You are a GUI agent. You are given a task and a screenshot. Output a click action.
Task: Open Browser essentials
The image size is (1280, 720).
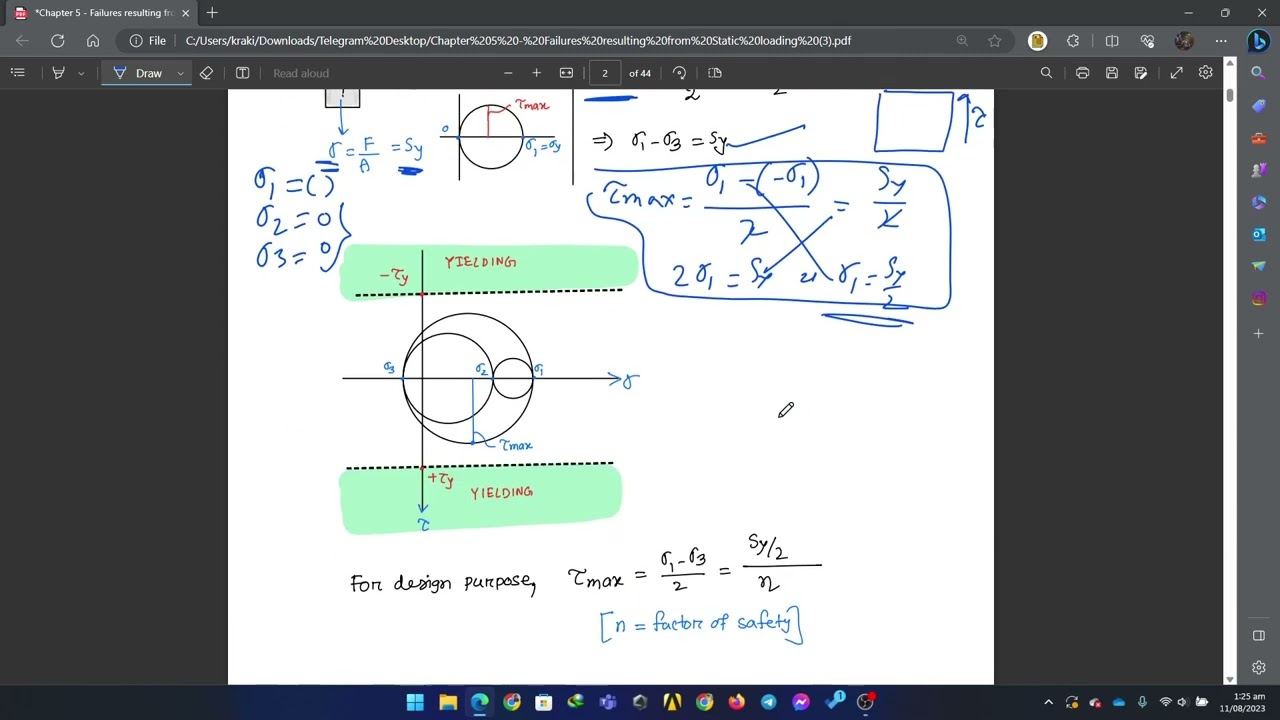1147,41
